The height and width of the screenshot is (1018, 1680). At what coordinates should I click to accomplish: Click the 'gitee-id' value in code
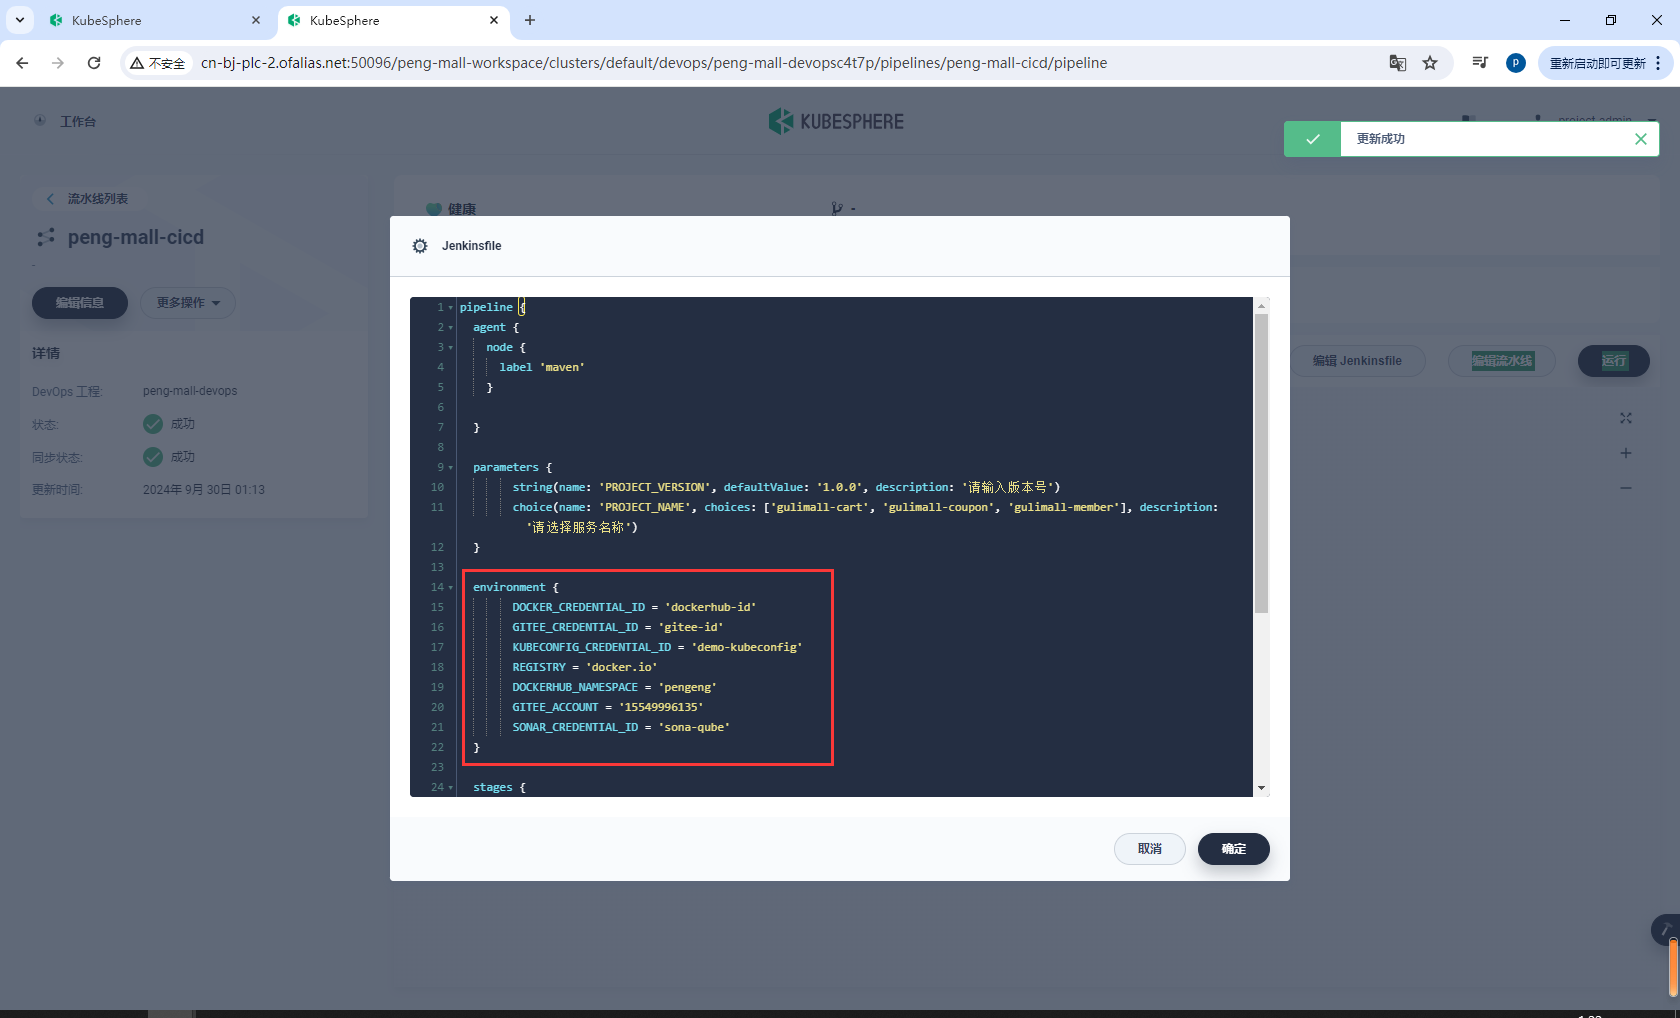point(690,627)
